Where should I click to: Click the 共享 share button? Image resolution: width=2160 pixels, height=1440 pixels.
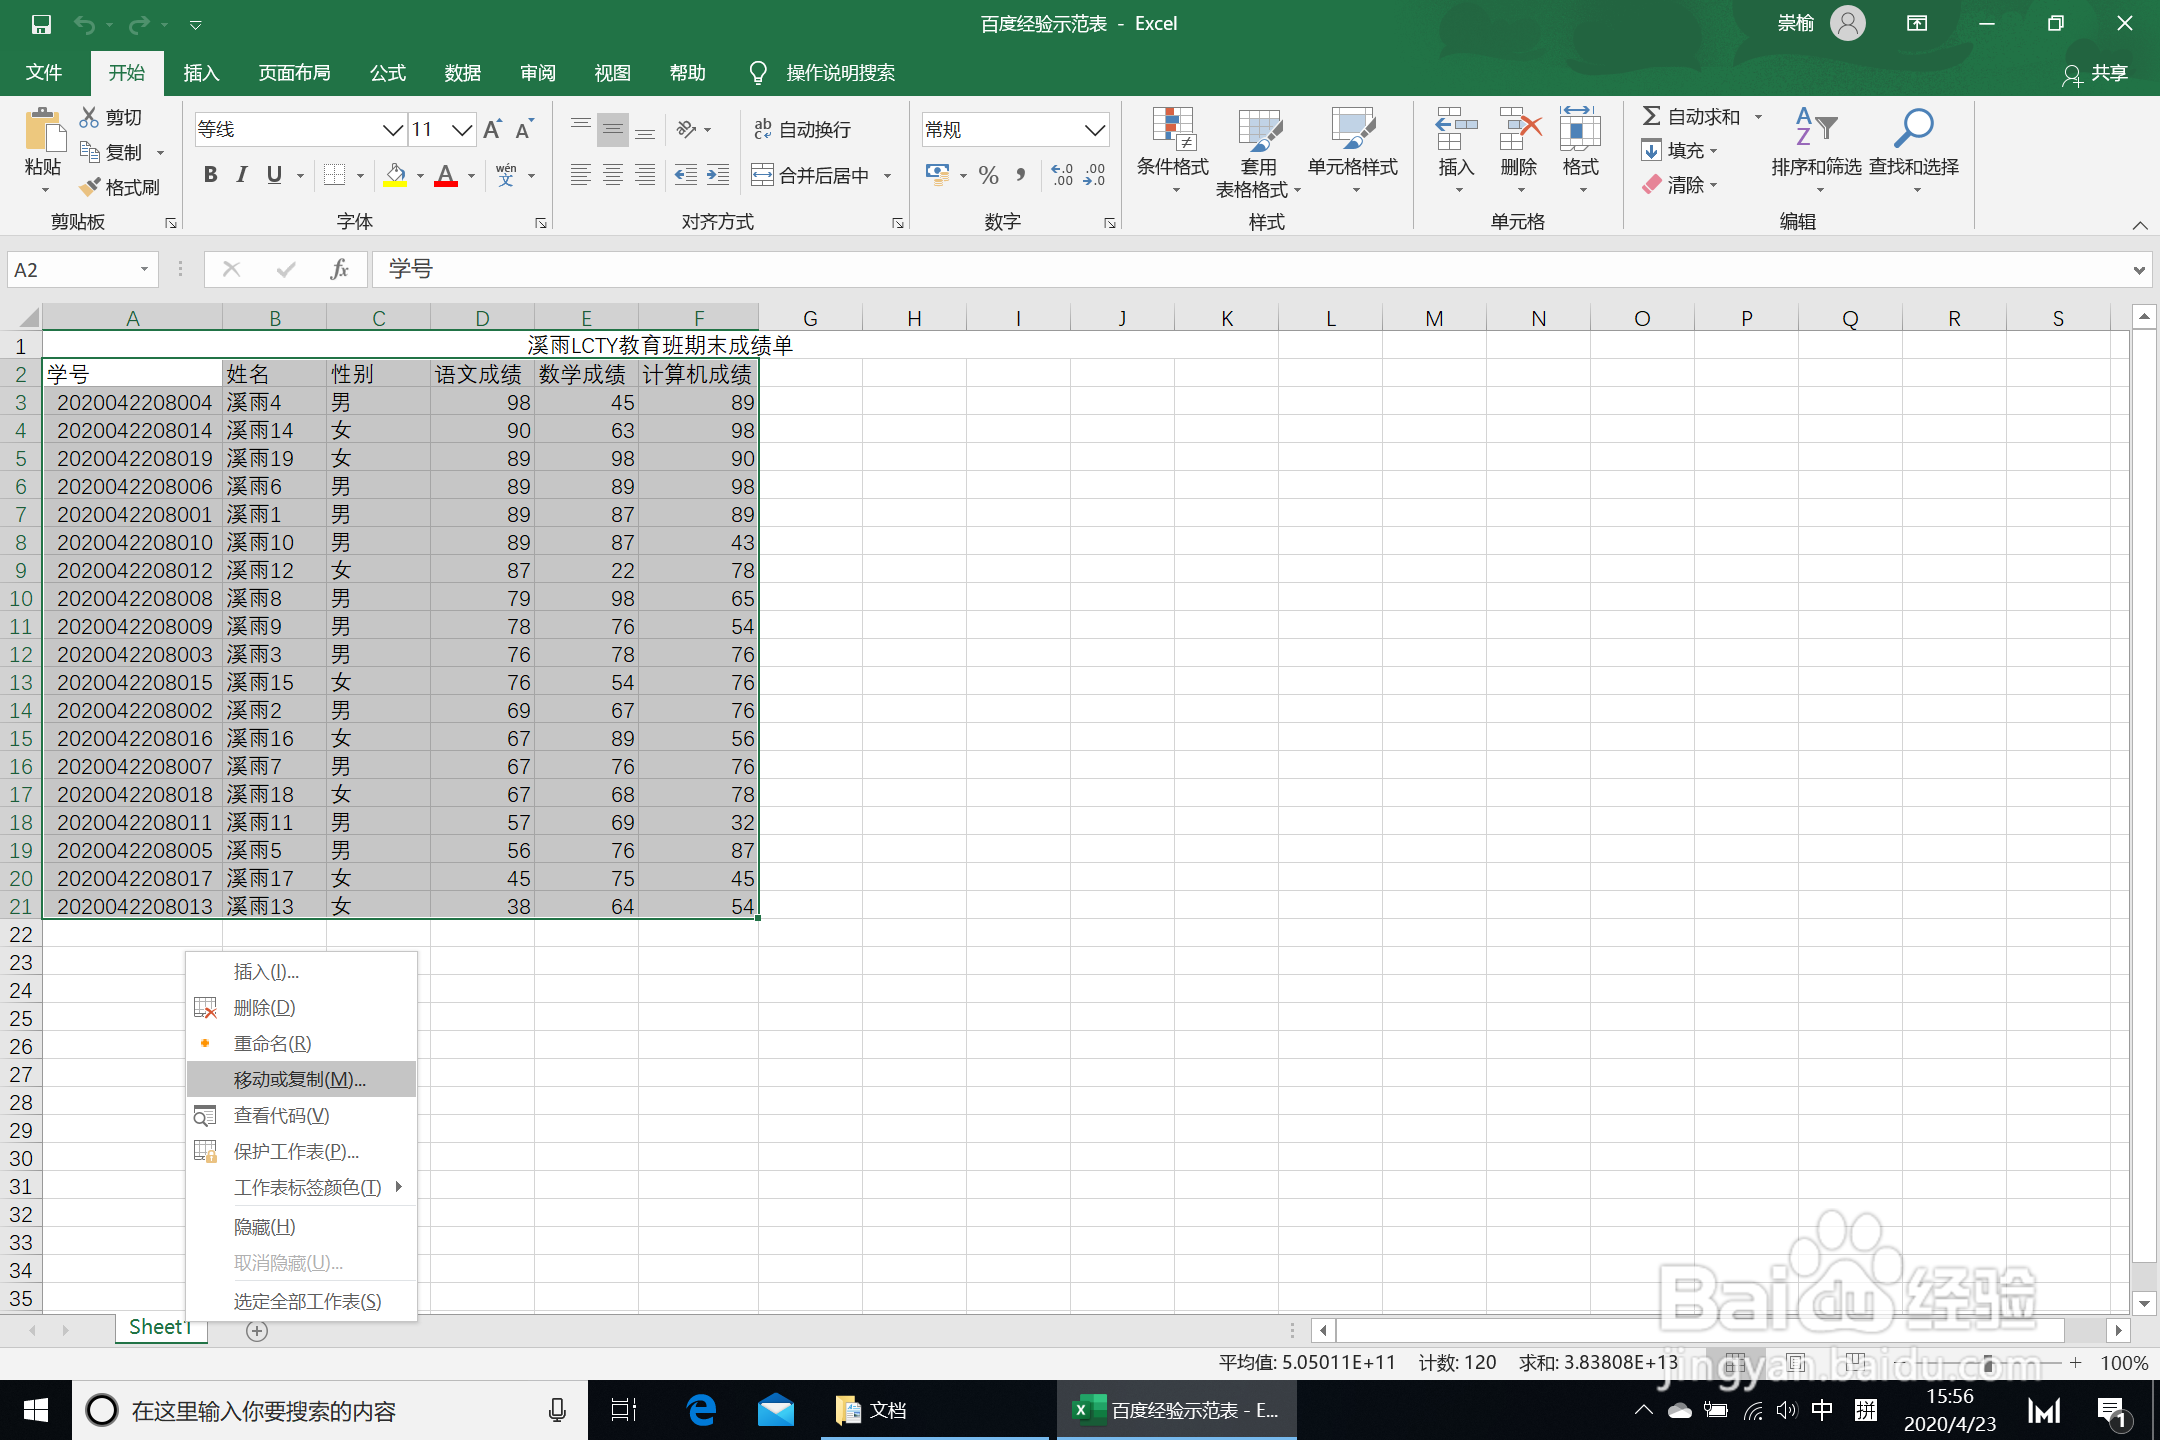pyautogui.click(x=2096, y=73)
